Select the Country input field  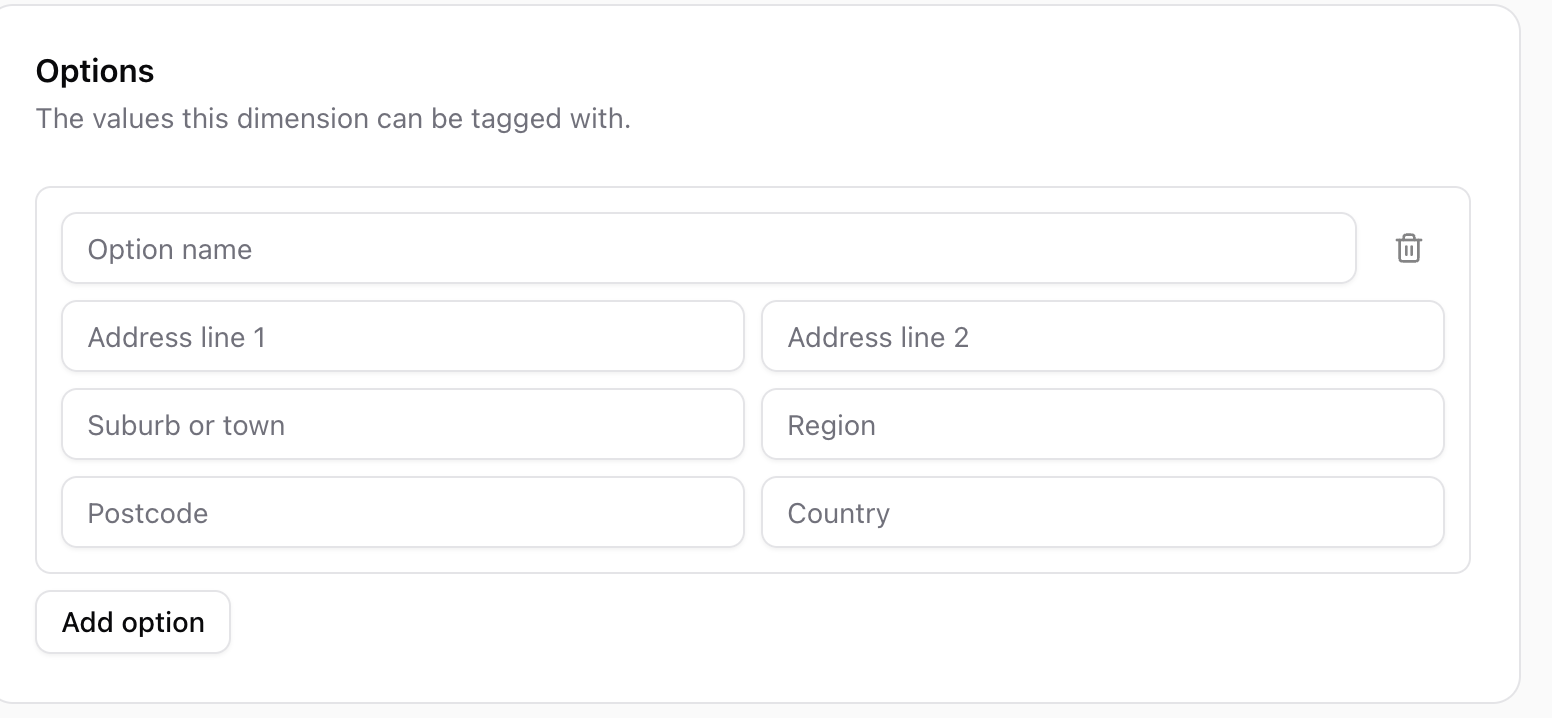coord(1103,512)
